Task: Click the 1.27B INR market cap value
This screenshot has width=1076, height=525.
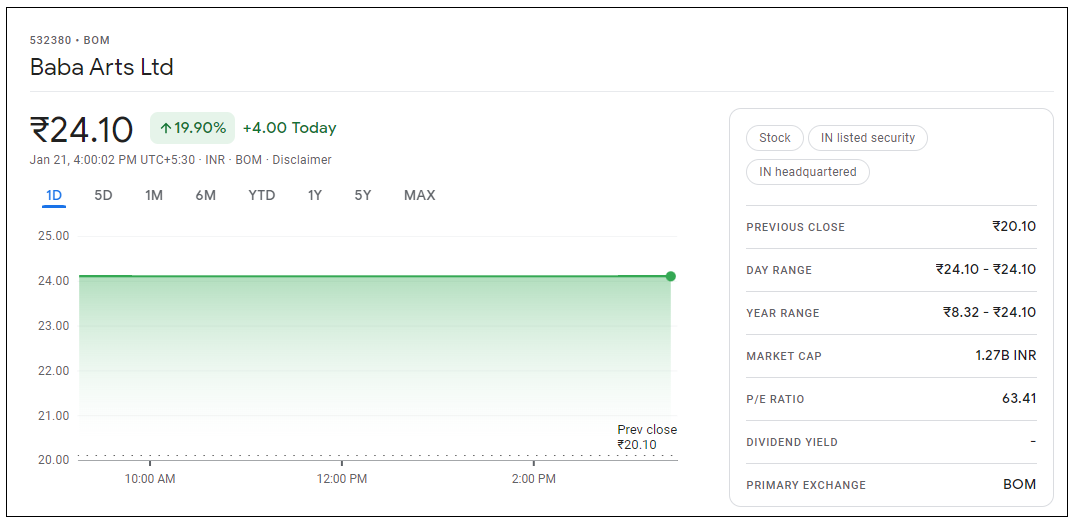Action: click(x=1005, y=355)
